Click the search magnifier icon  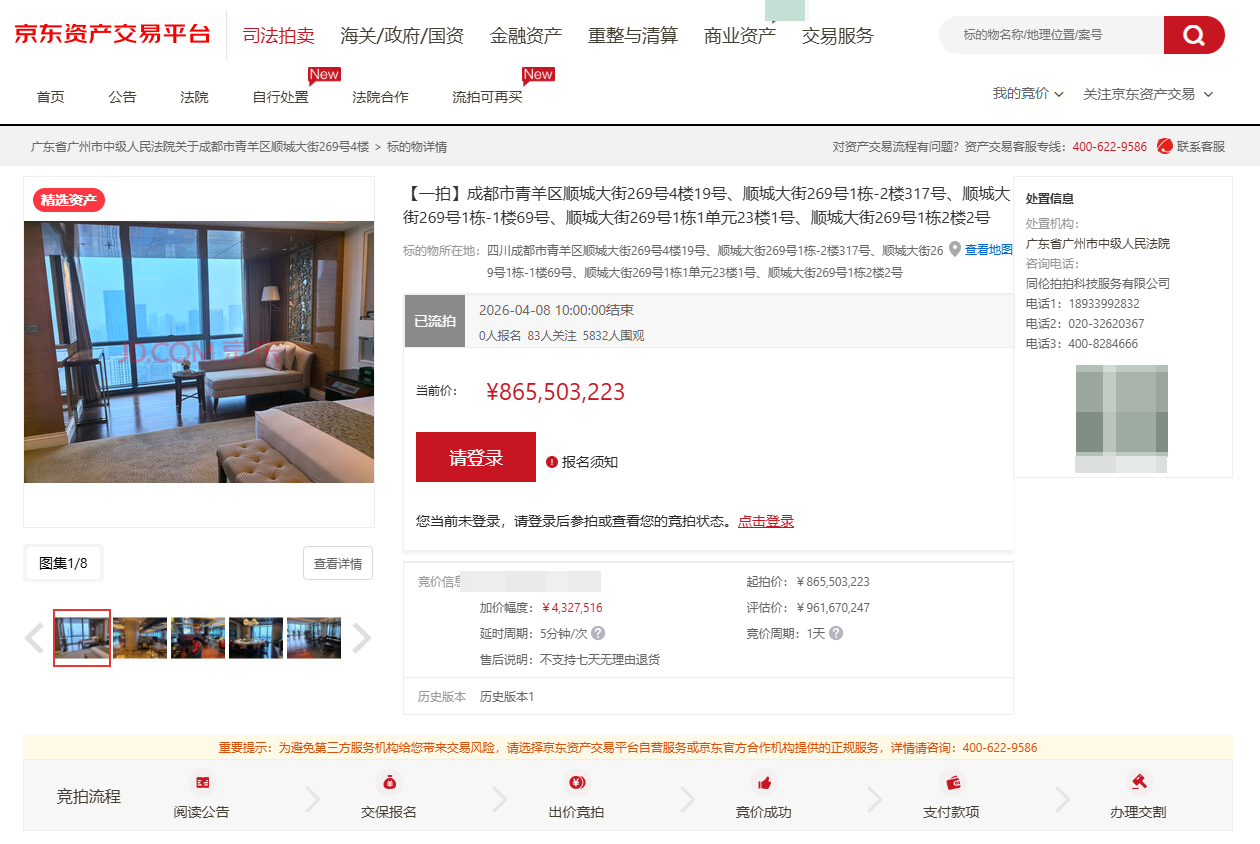1193,34
